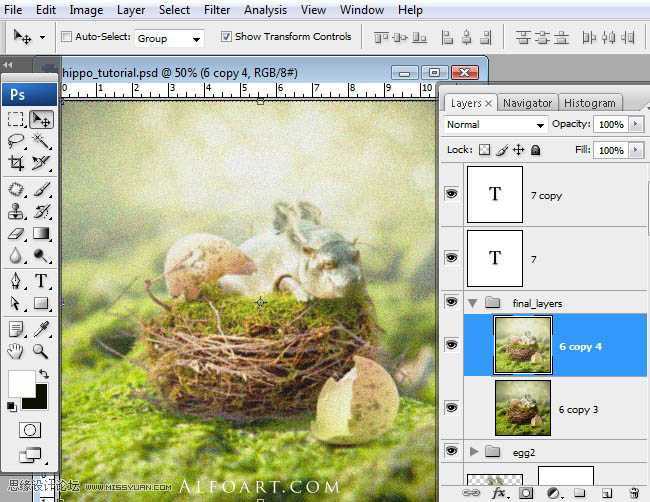The width and height of the screenshot is (650, 502).
Task: Select the Lasso tool
Action: pos(16,141)
